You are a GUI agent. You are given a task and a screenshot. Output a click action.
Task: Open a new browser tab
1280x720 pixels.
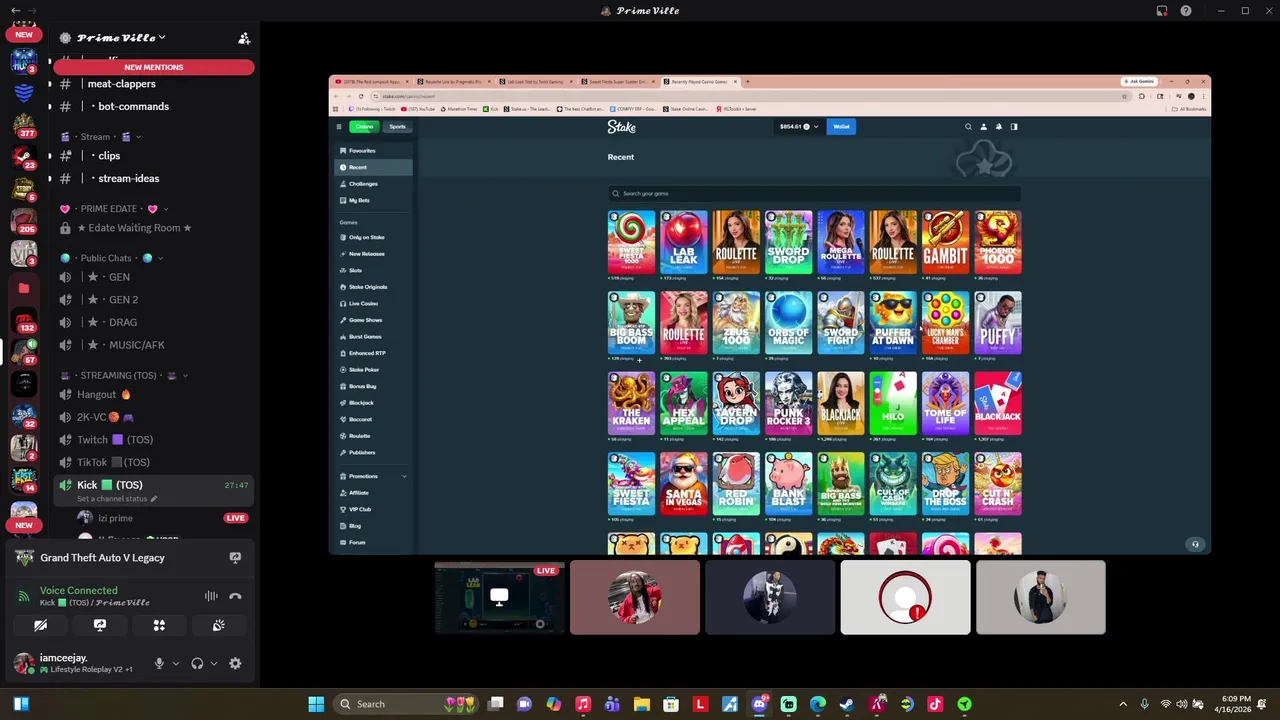tap(748, 82)
